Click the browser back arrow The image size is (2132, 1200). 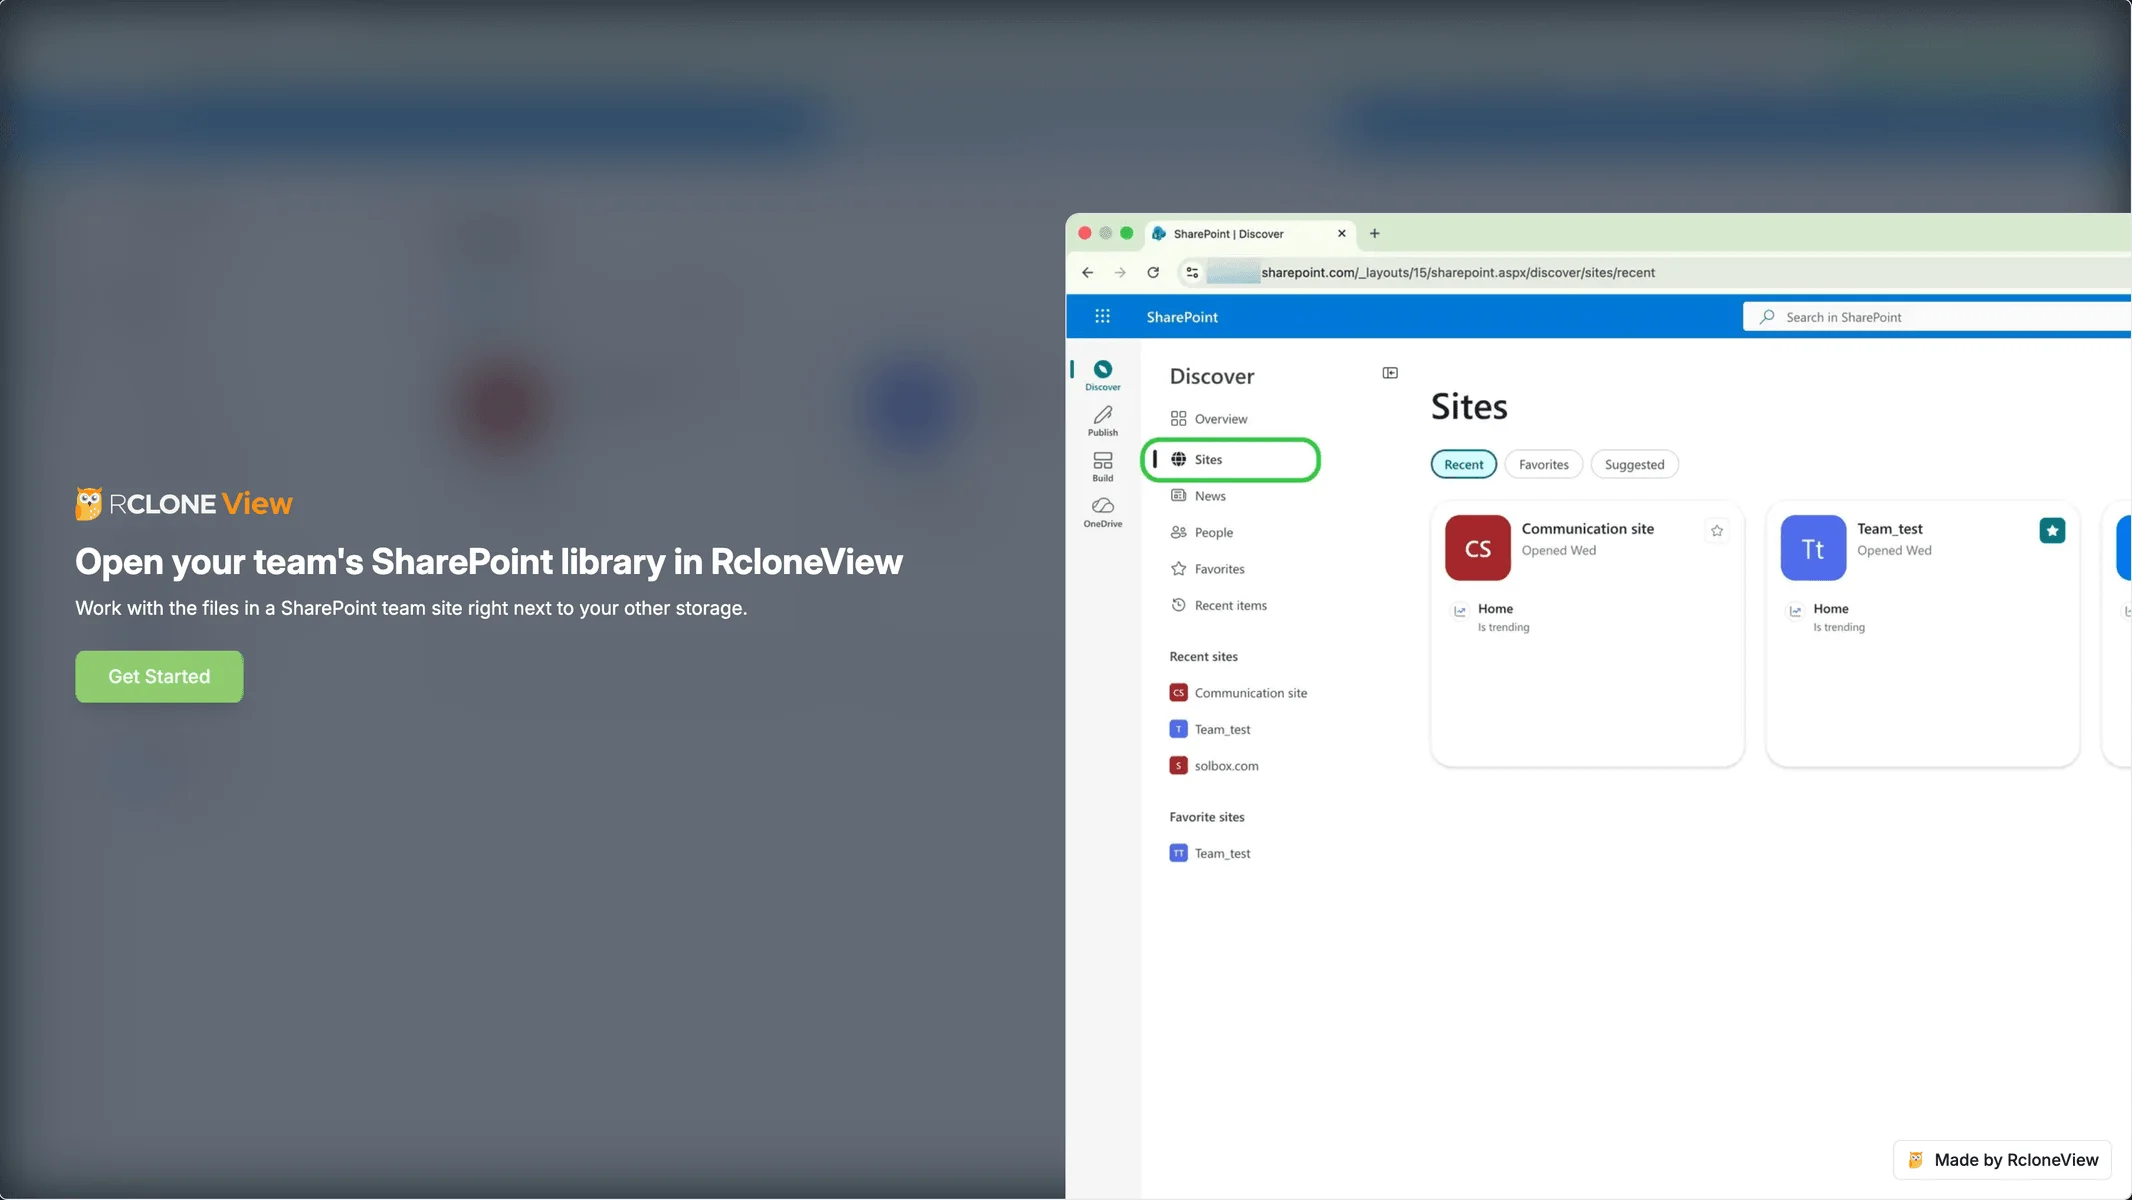pos(1088,273)
